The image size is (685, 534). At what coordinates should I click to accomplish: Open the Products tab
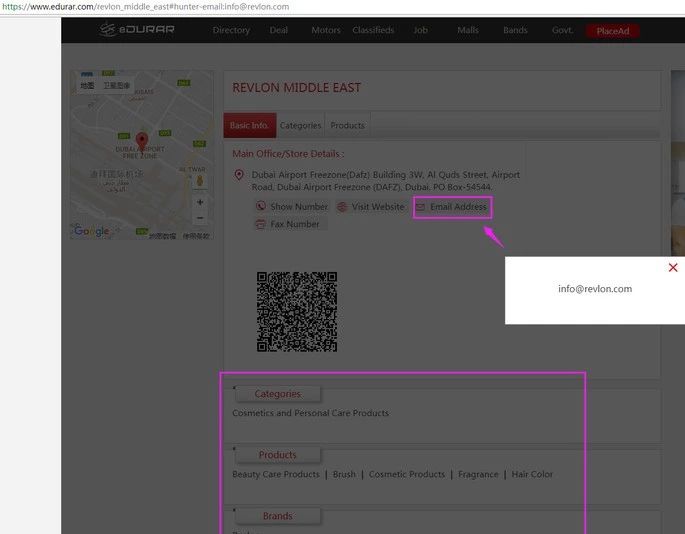(347, 126)
